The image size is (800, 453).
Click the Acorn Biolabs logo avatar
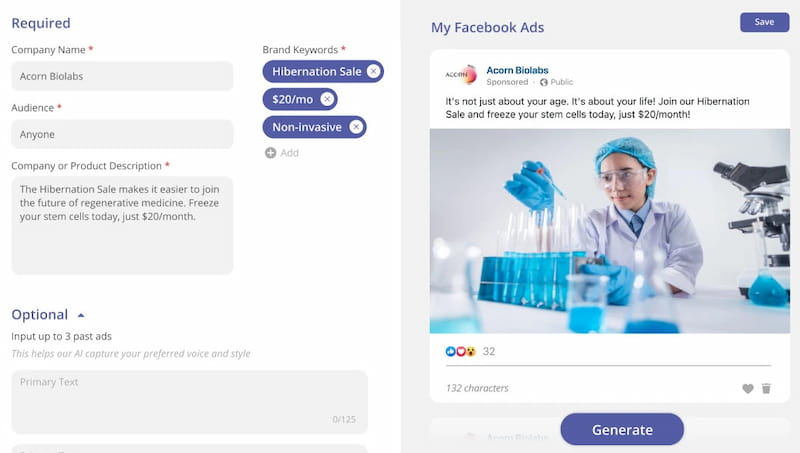pos(462,75)
